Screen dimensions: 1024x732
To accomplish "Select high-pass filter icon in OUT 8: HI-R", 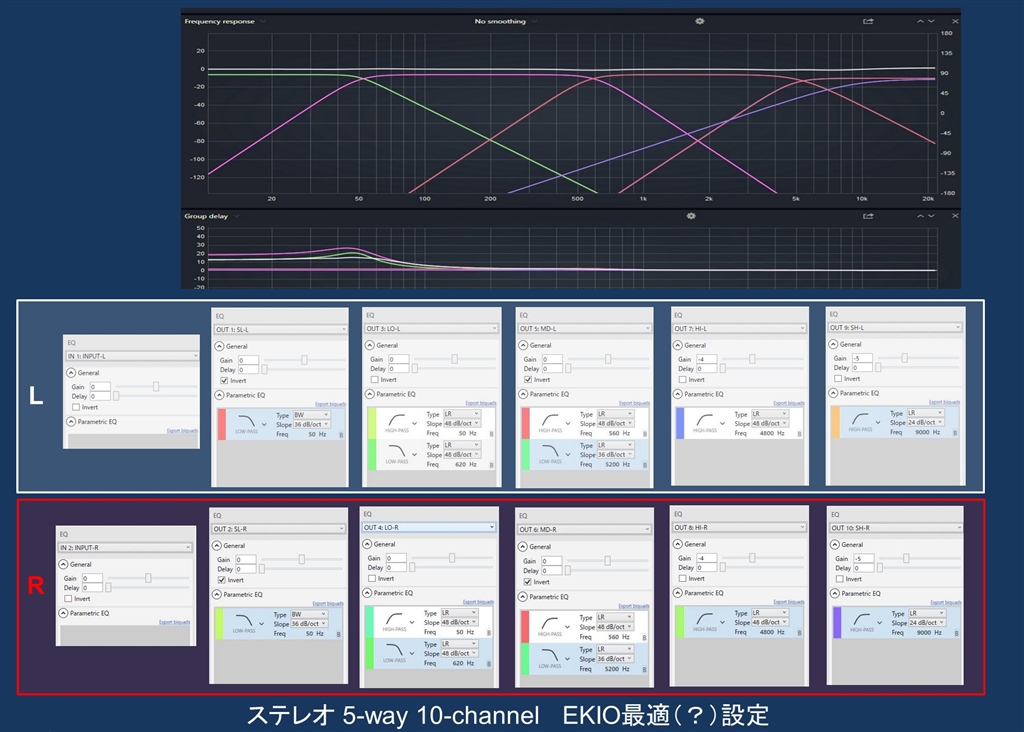I will pos(705,618).
